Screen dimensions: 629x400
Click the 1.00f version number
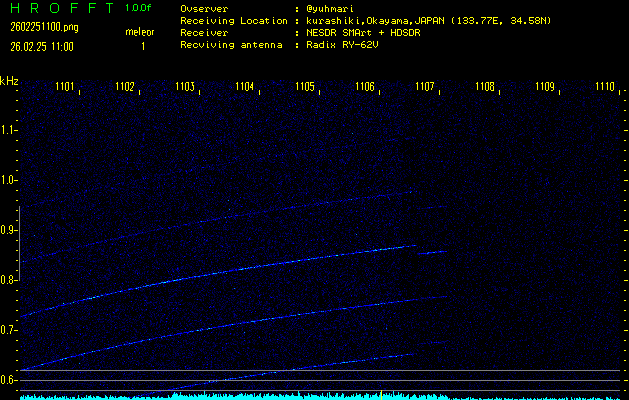[x=139, y=8]
